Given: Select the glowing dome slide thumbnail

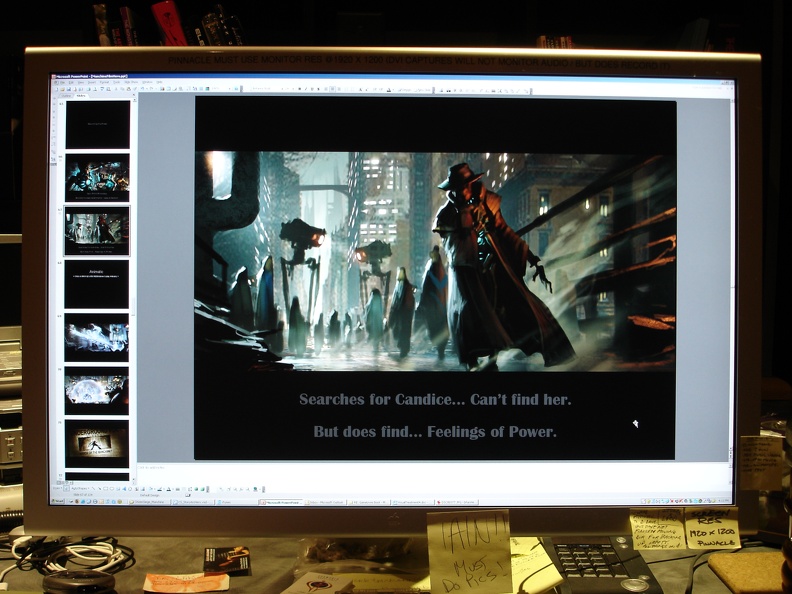Looking at the screenshot, I should pyautogui.click(x=96, y=391).
